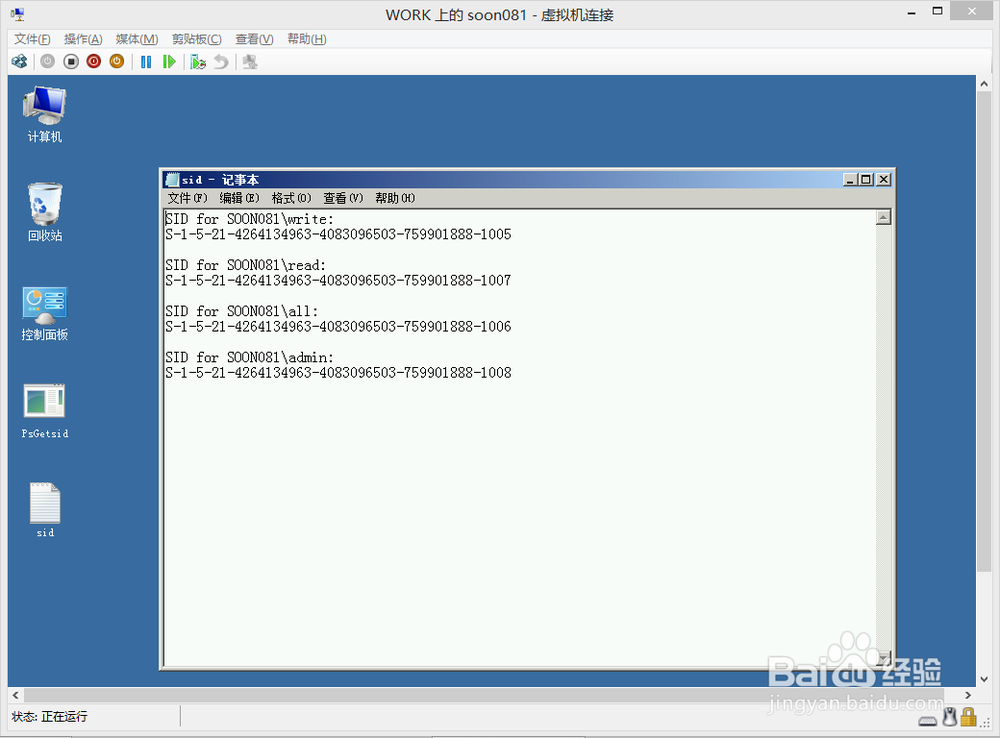Screen dimensions: 1000x738
Task: Select the PsGetsid desktop icon
Action: tap(45, 411)
